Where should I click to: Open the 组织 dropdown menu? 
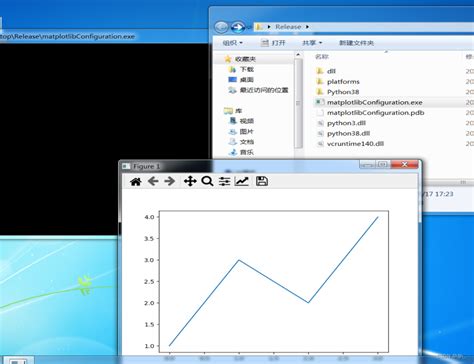tap(233, 43)
